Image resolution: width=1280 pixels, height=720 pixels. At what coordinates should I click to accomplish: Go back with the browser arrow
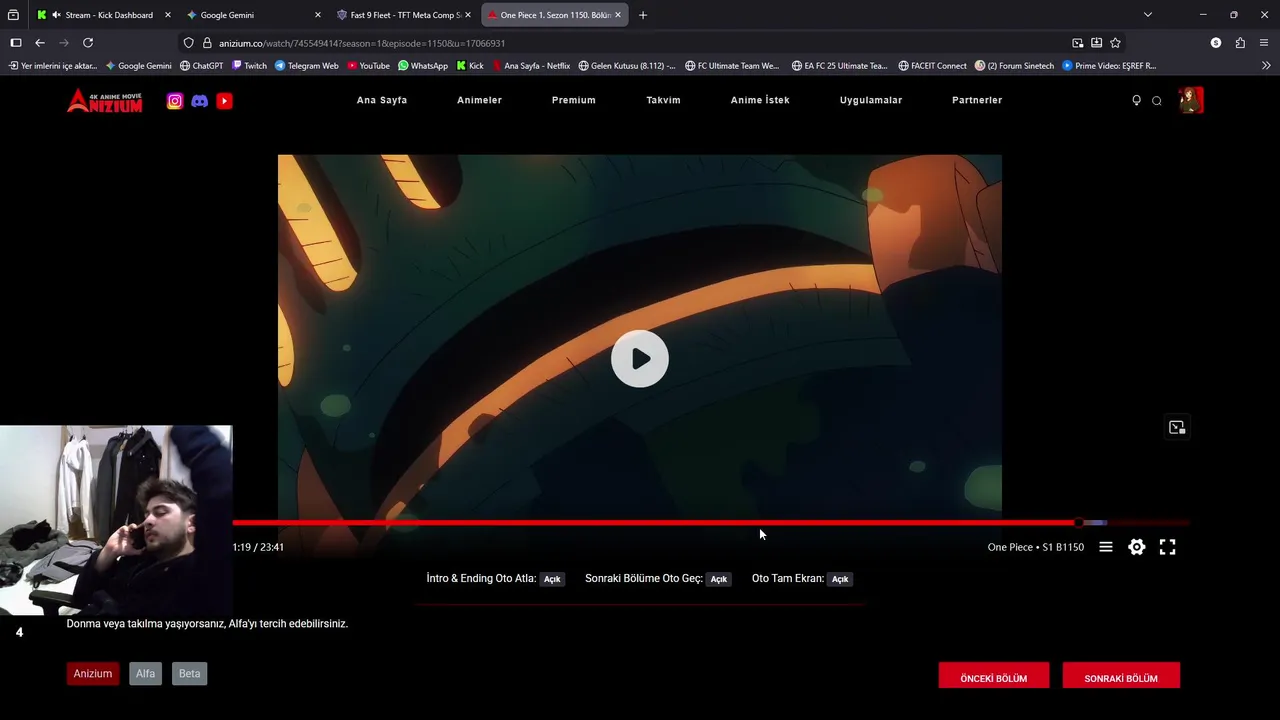[x=40, y=43]
